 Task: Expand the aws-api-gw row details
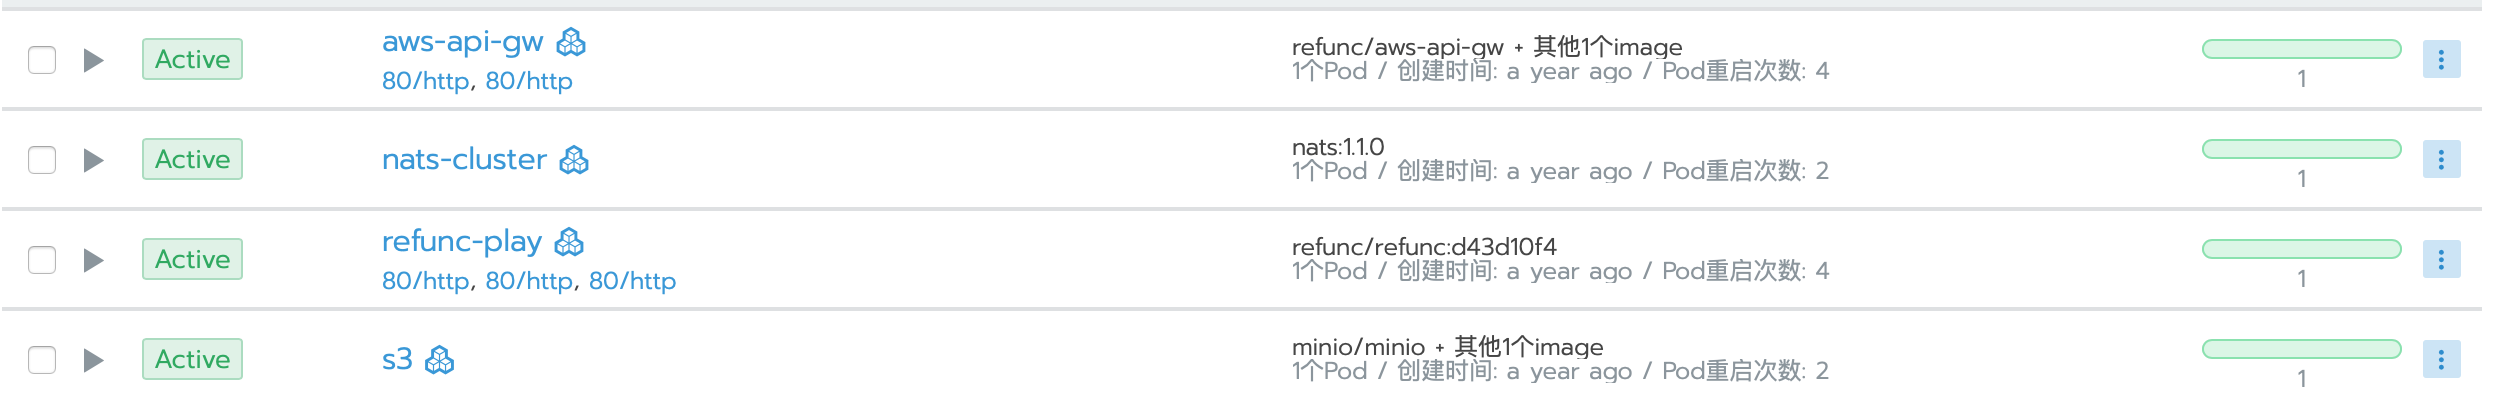[x=94, y=60]
